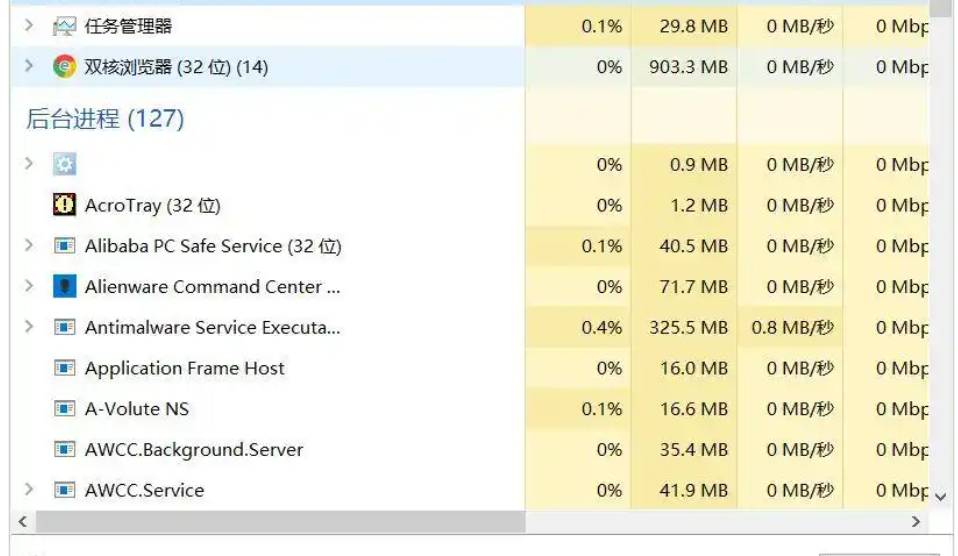Click the Application Frame Host icon
This screenshot has width=958, height=556.
point(64,368)
